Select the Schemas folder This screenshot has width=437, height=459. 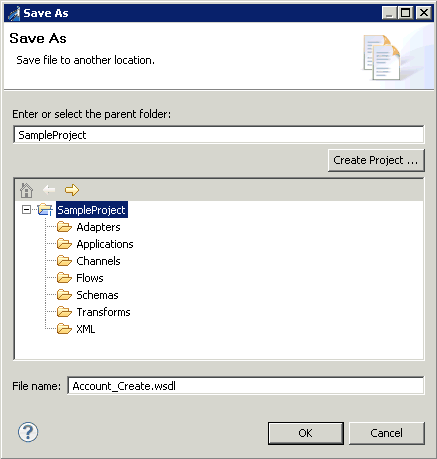pyautogui.click(x=97, y=295)
